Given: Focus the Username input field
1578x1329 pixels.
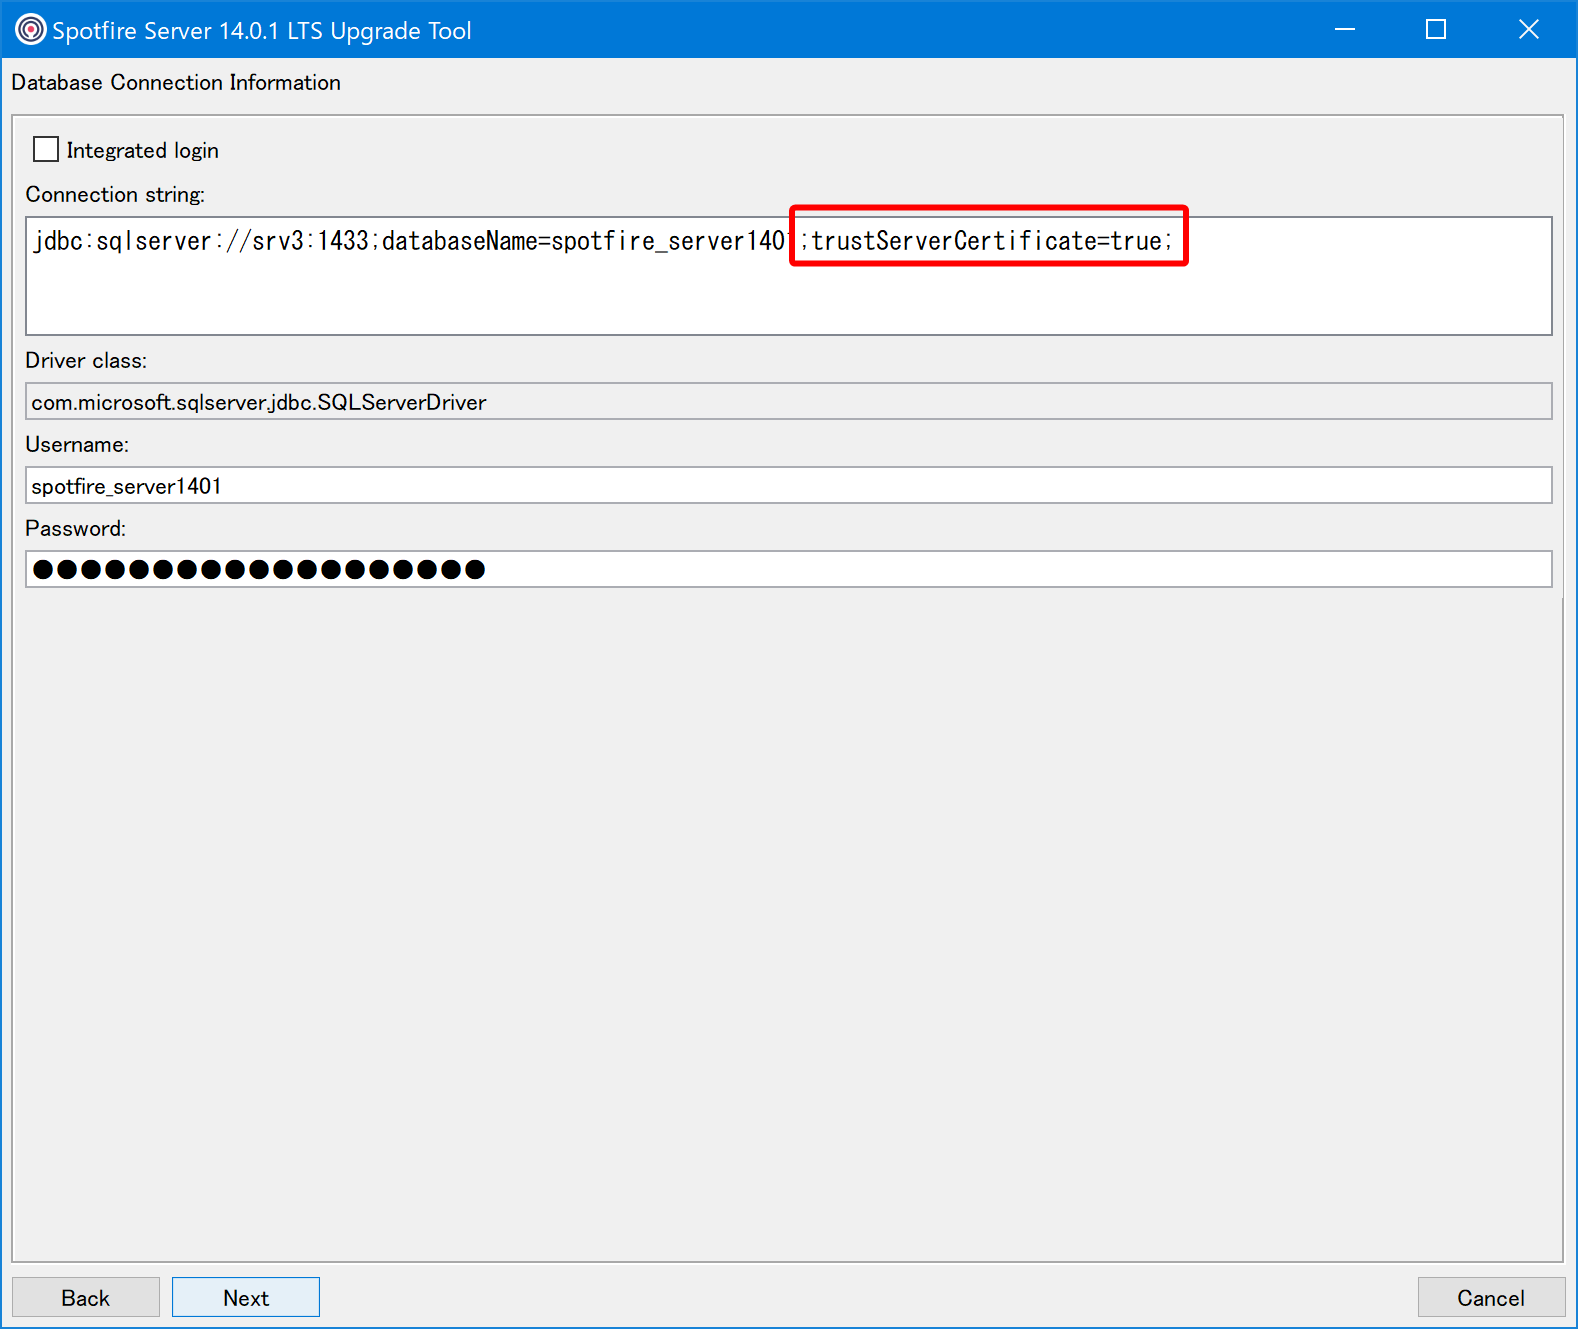Looking at the screenshot, I should coord(788,485).
